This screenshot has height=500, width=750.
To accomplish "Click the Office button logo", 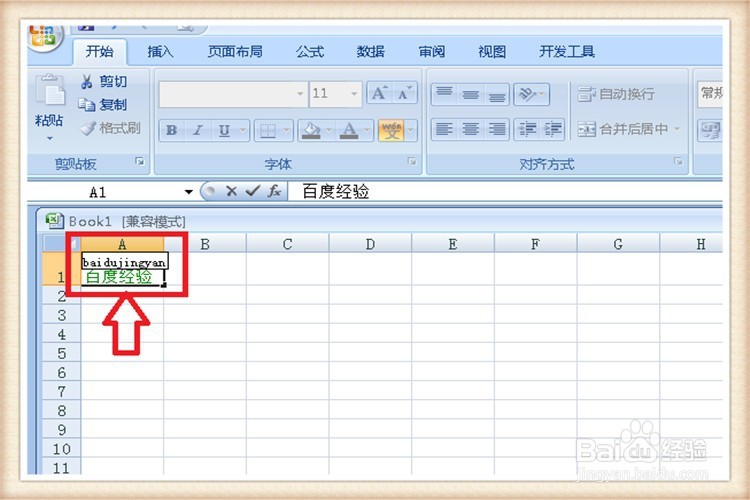I will pos(44,37).
